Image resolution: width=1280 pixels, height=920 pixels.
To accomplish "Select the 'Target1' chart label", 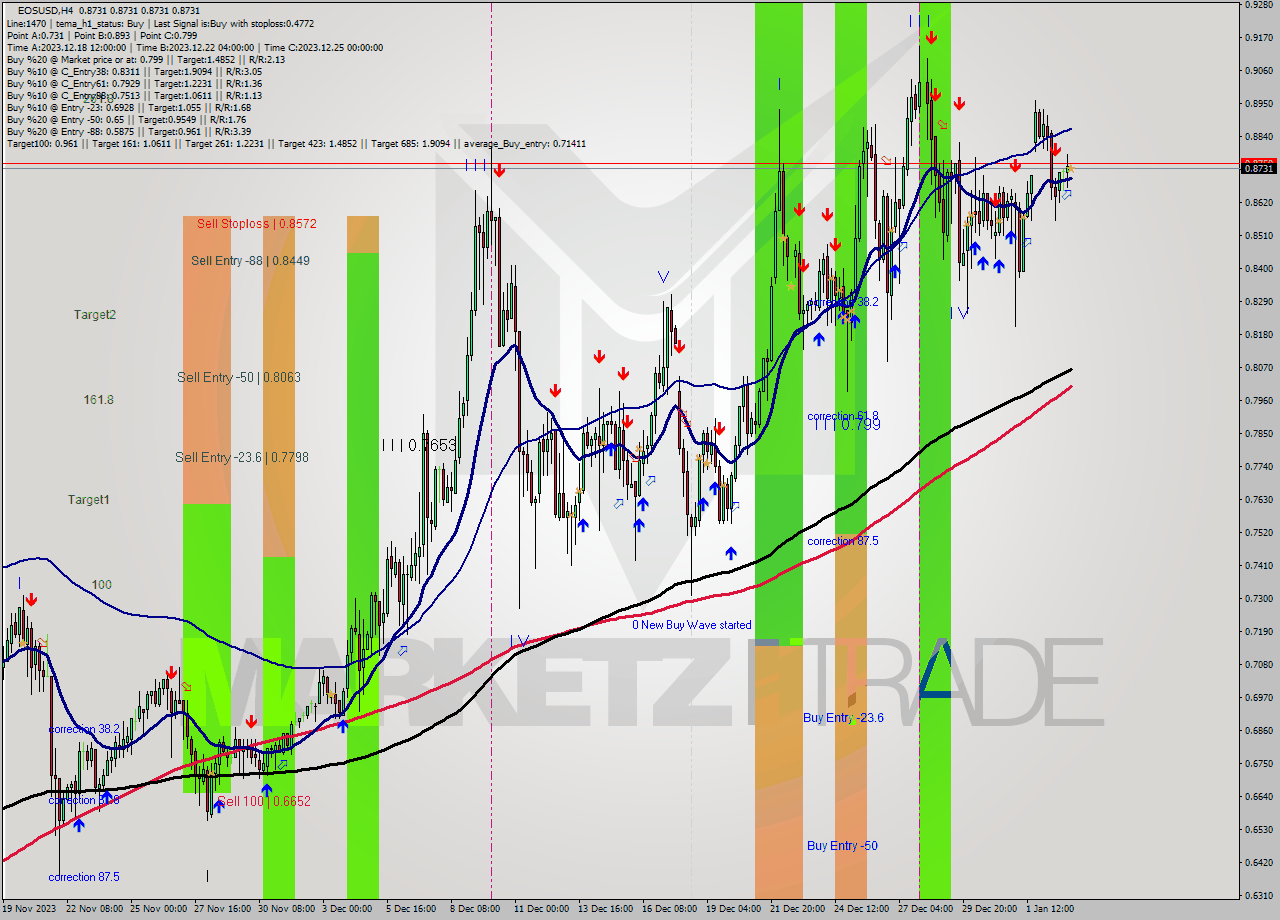I will (88, 499).
